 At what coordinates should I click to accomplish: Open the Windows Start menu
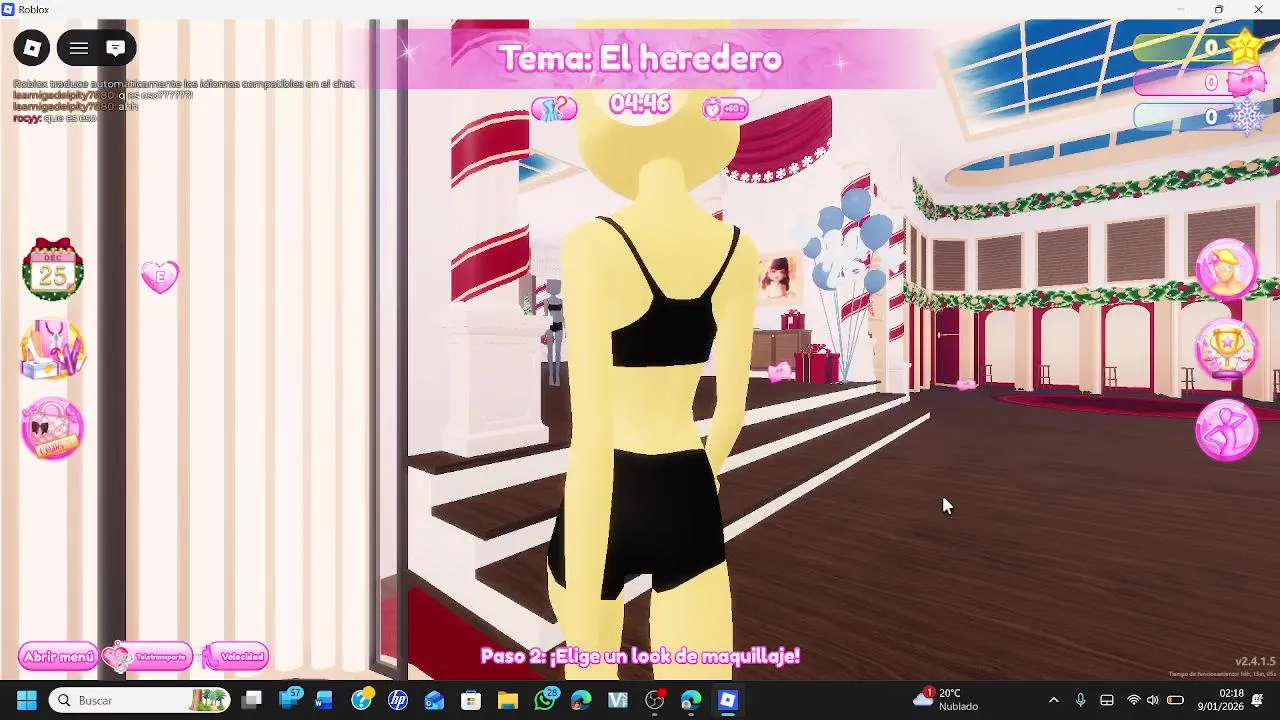pos(27,700)
